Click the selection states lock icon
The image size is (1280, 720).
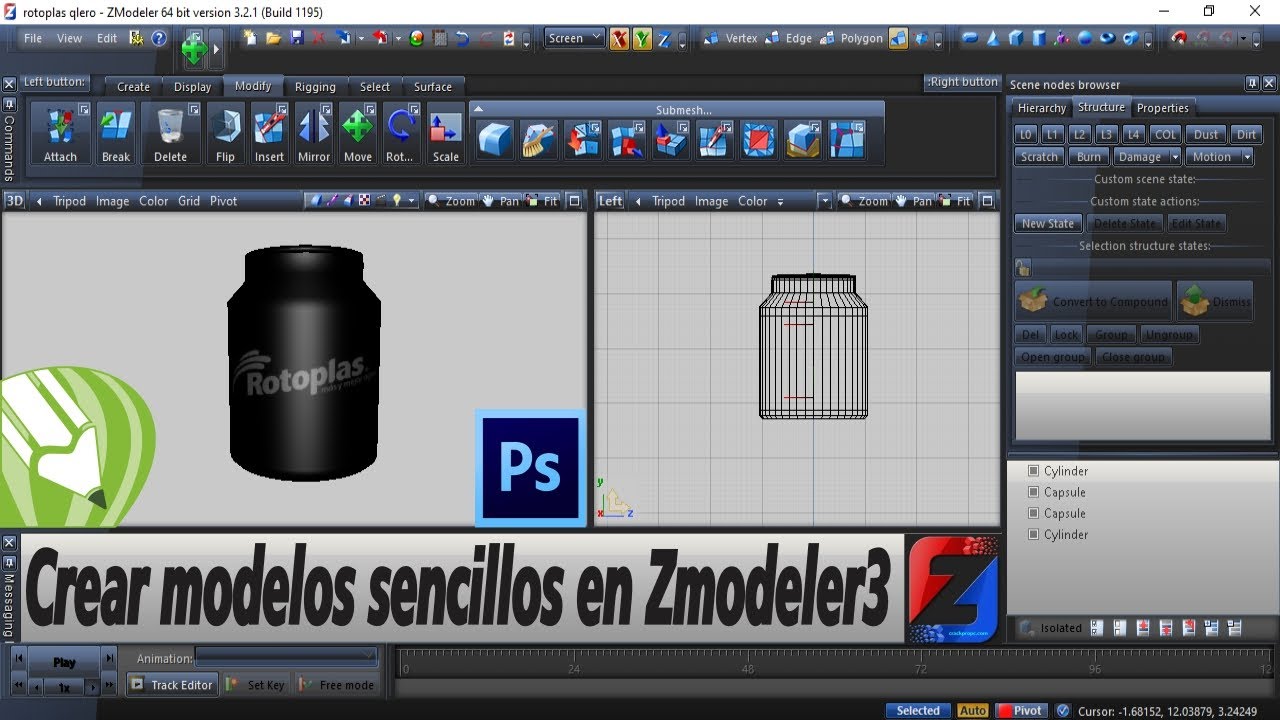(x=1023, y=268)
